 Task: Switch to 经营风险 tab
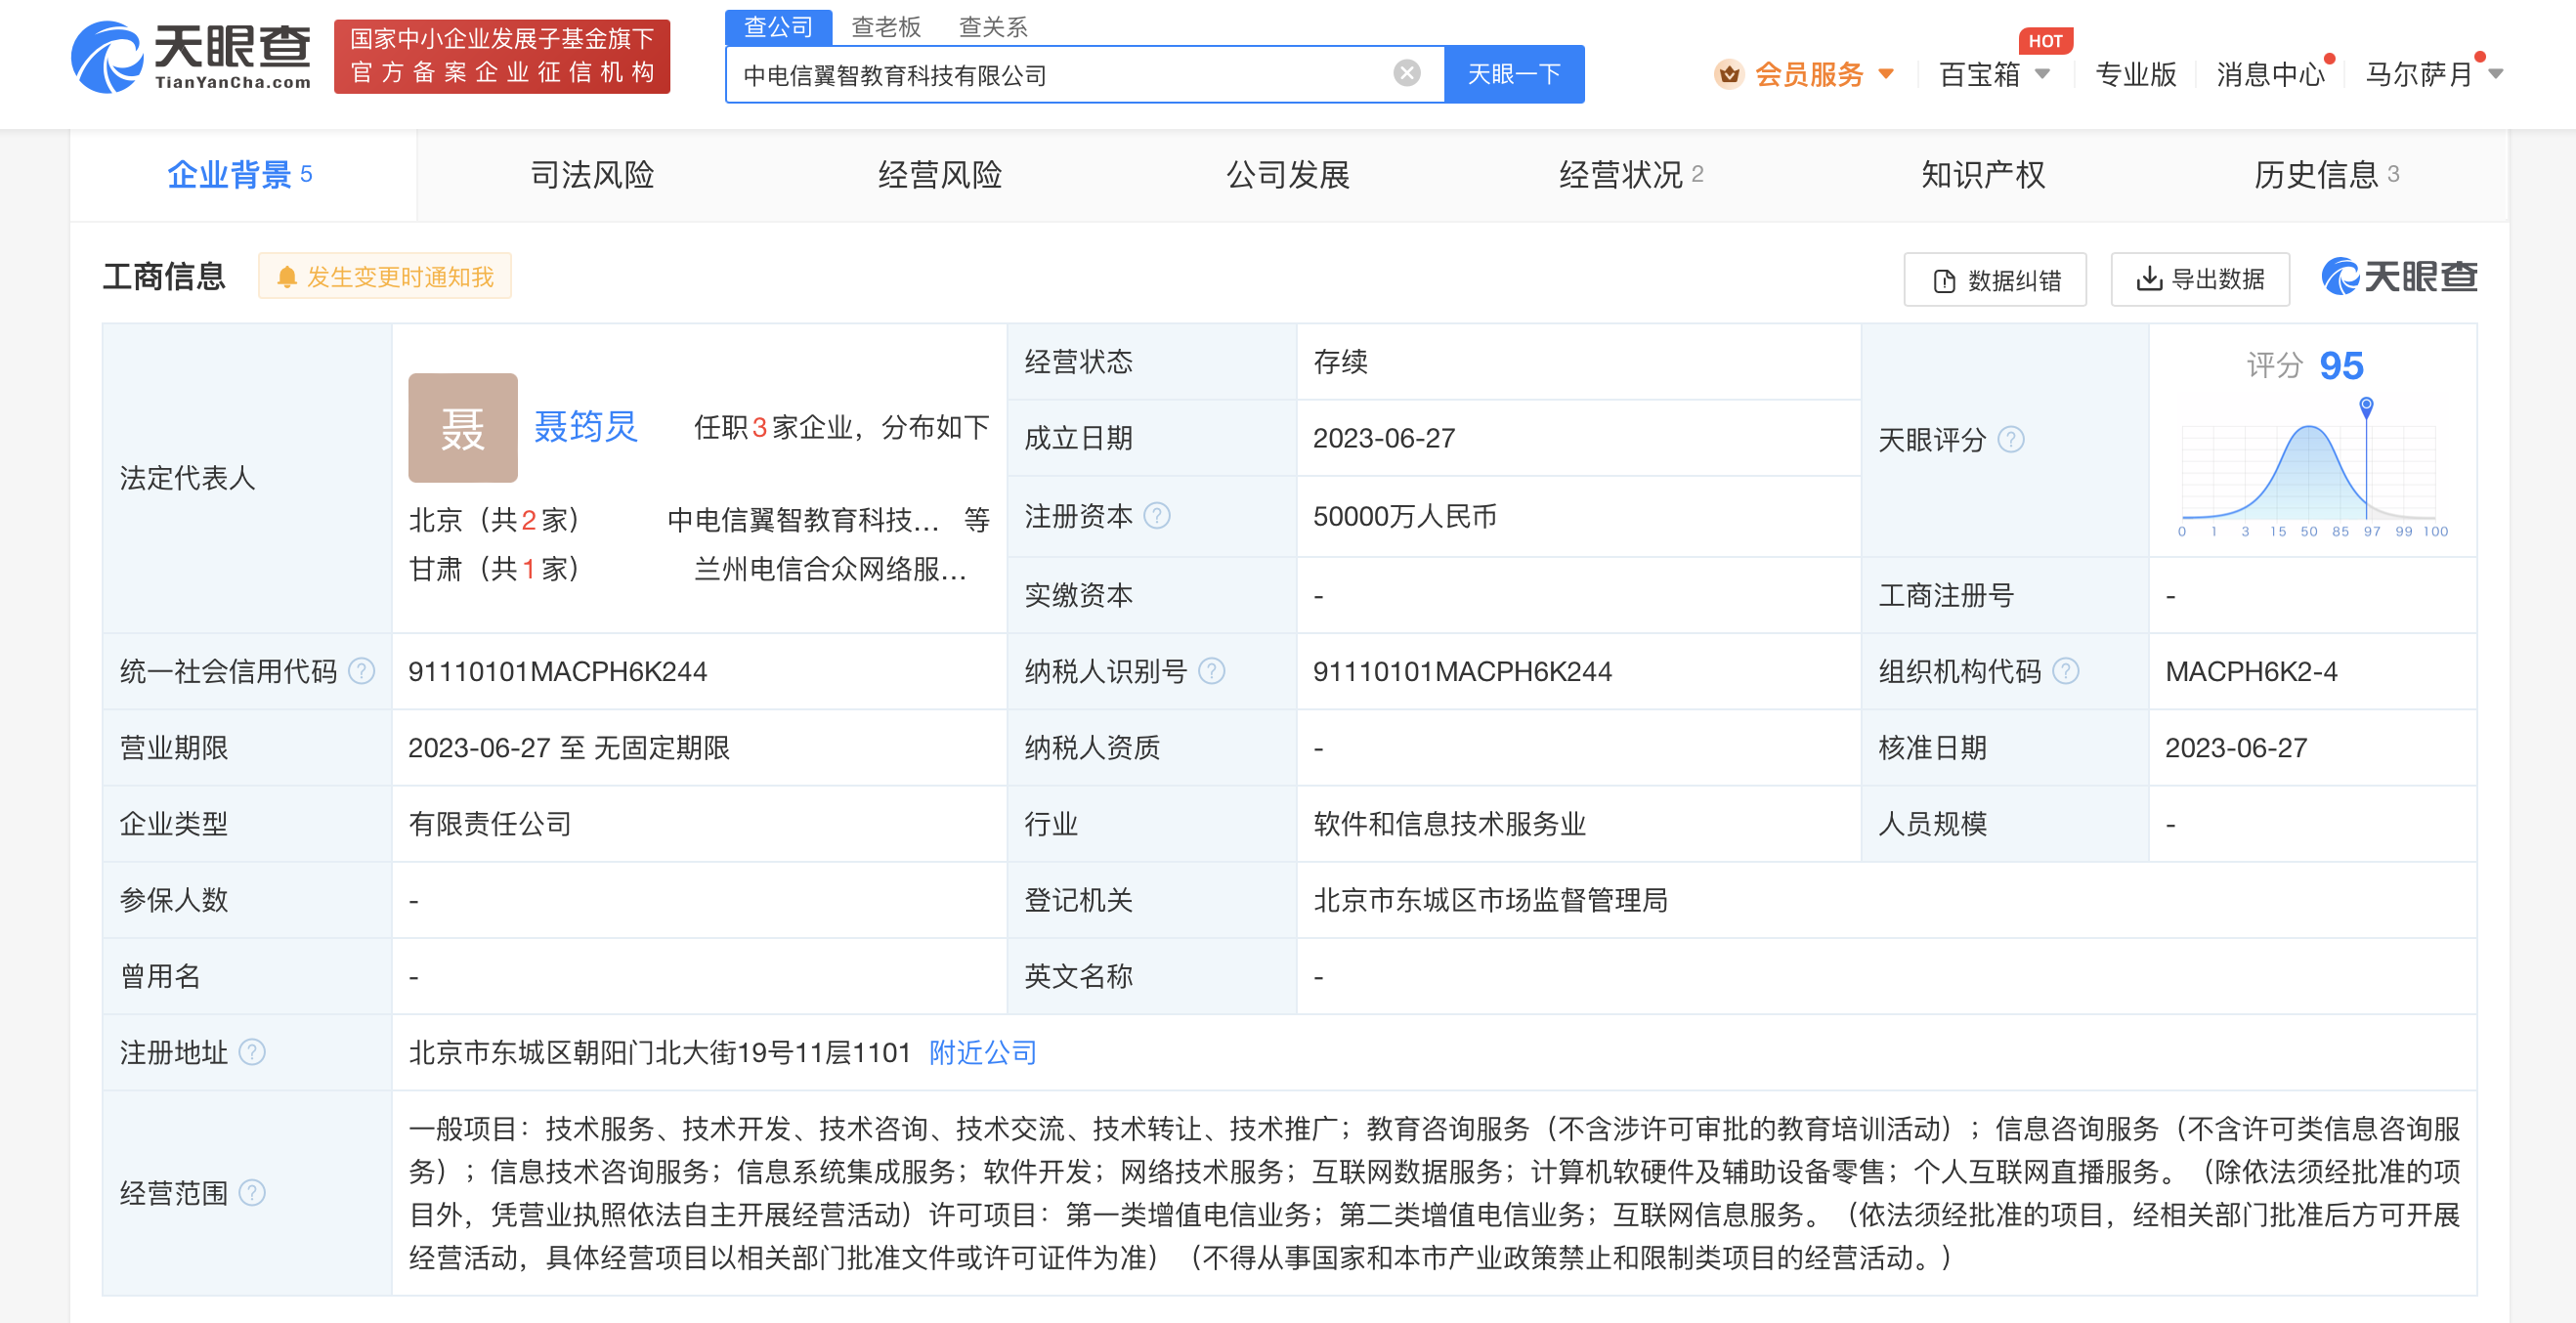point(940,175)
